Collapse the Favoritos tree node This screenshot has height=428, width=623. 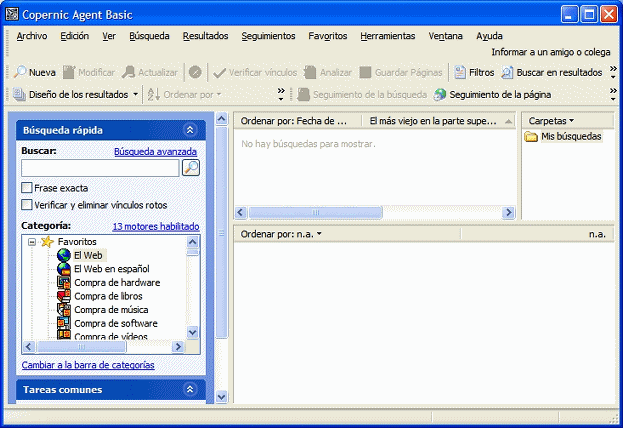coord(32,242)
